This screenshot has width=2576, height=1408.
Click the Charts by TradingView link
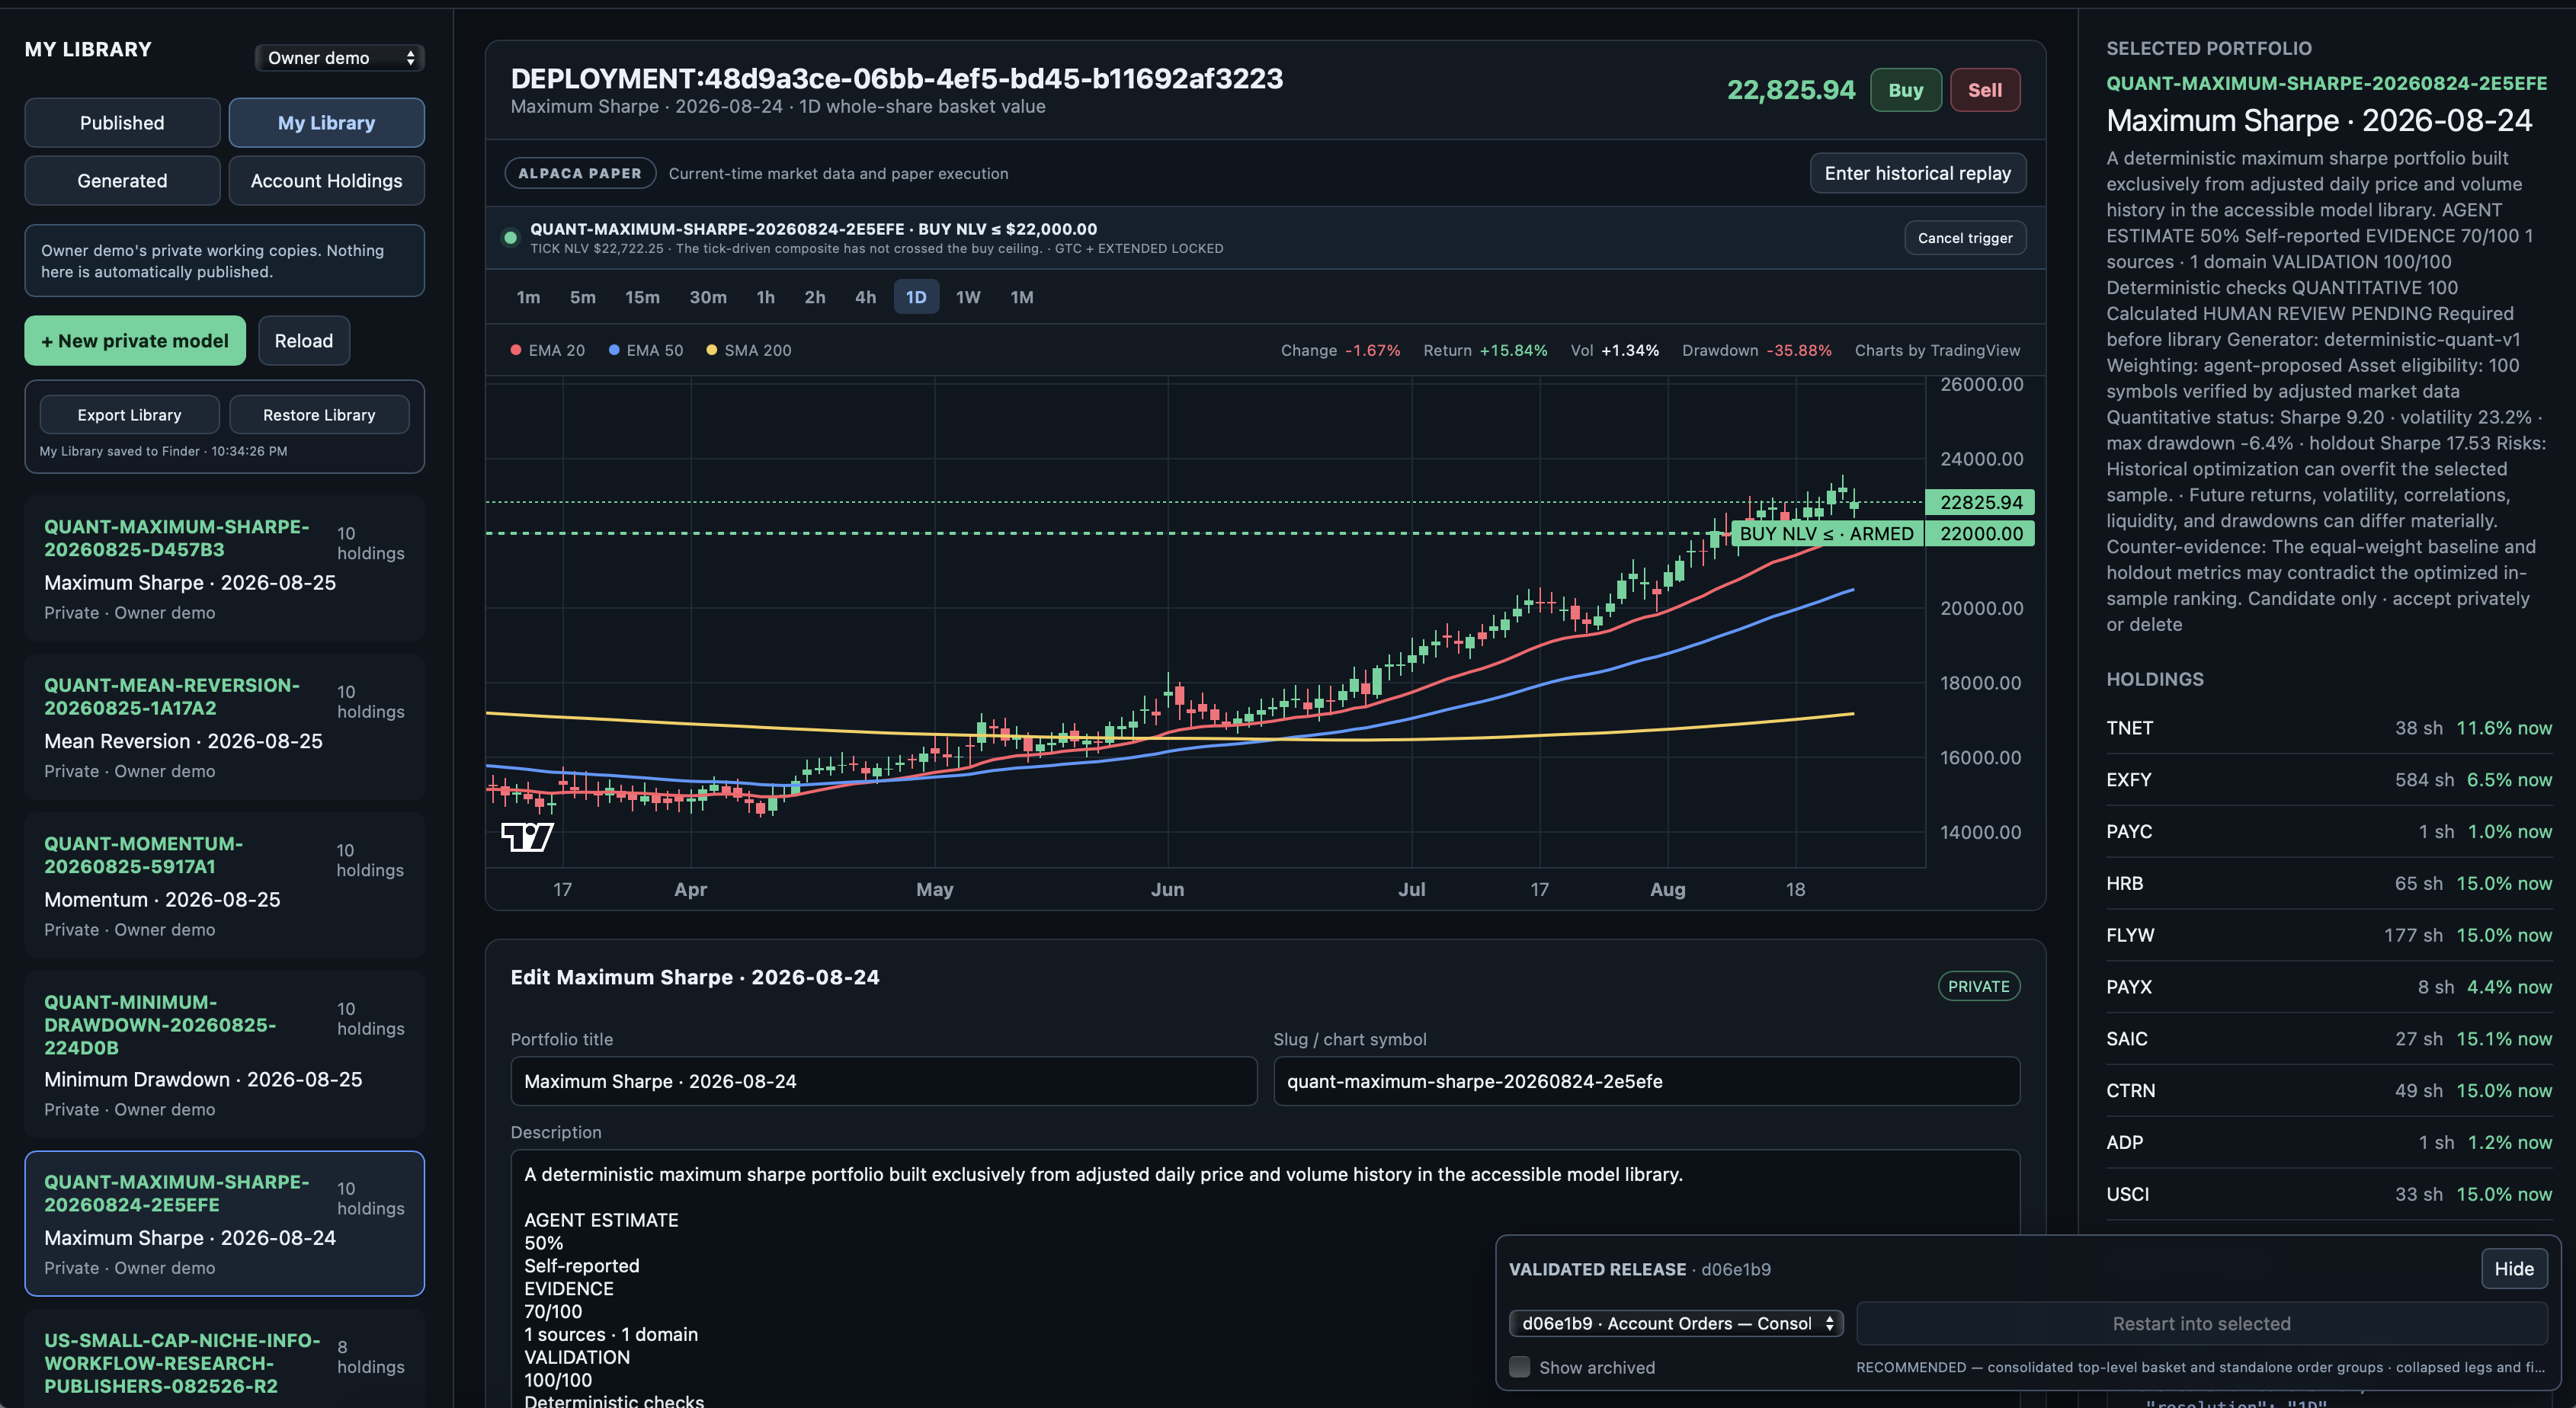pyautogui.click(x=1937, y=350)
